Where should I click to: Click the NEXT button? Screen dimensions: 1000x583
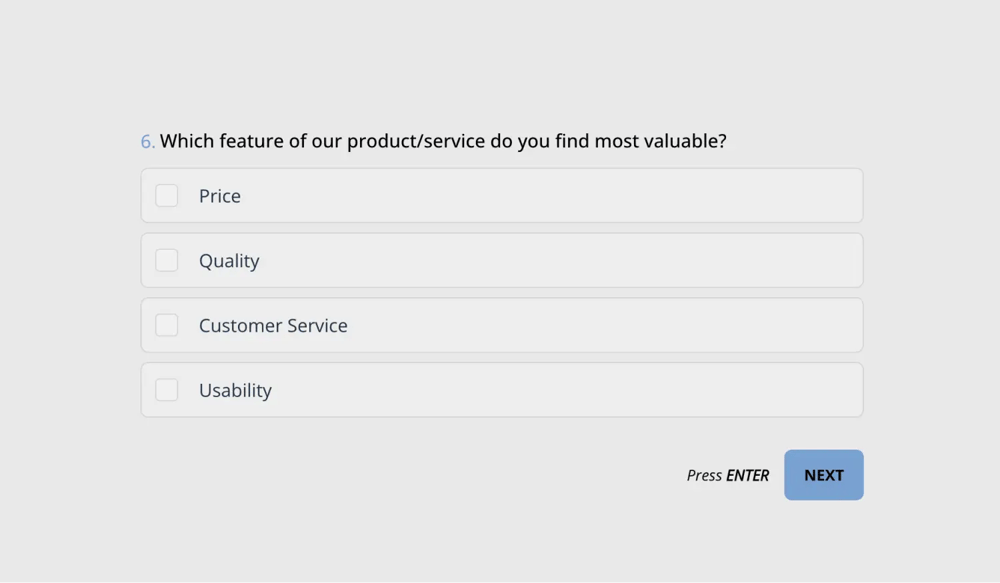pyautogui.click(x=823, y=475)
